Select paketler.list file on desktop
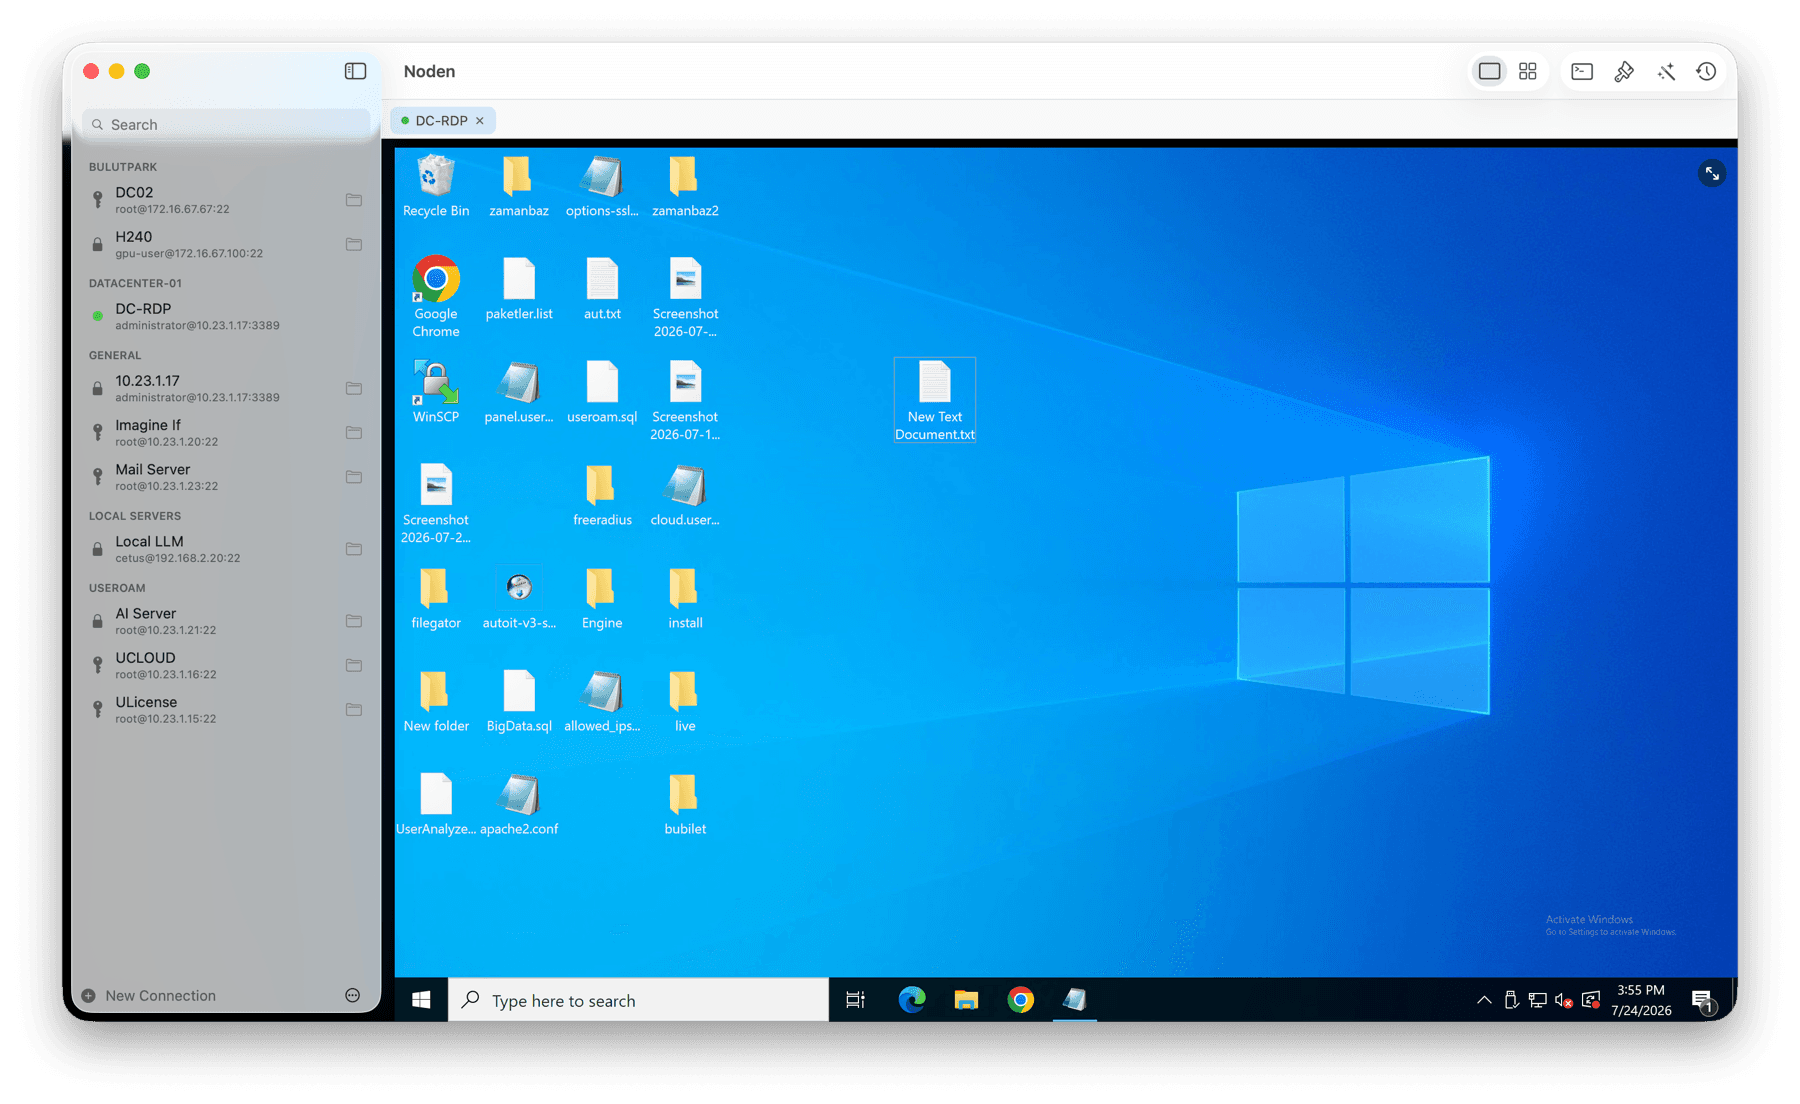1800x1104 pixels. [x=518, y=290]
